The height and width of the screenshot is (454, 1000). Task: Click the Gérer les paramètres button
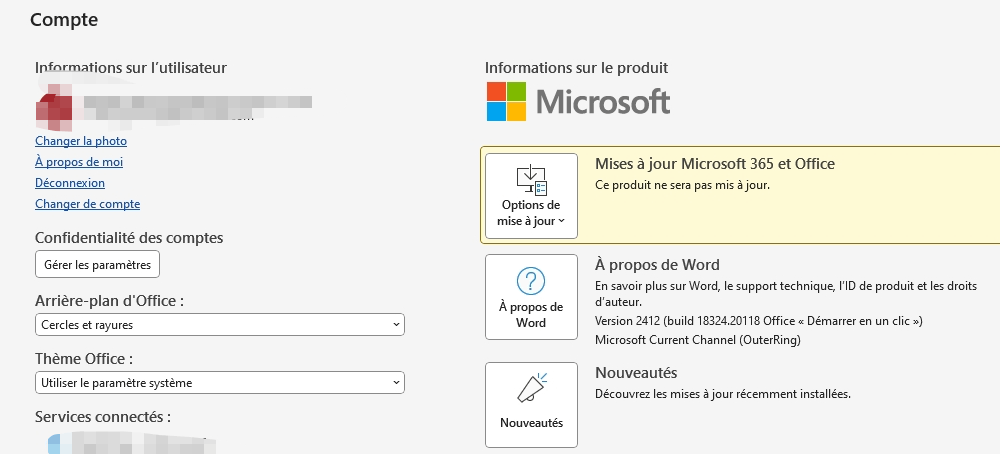click(x=98, y=265)
